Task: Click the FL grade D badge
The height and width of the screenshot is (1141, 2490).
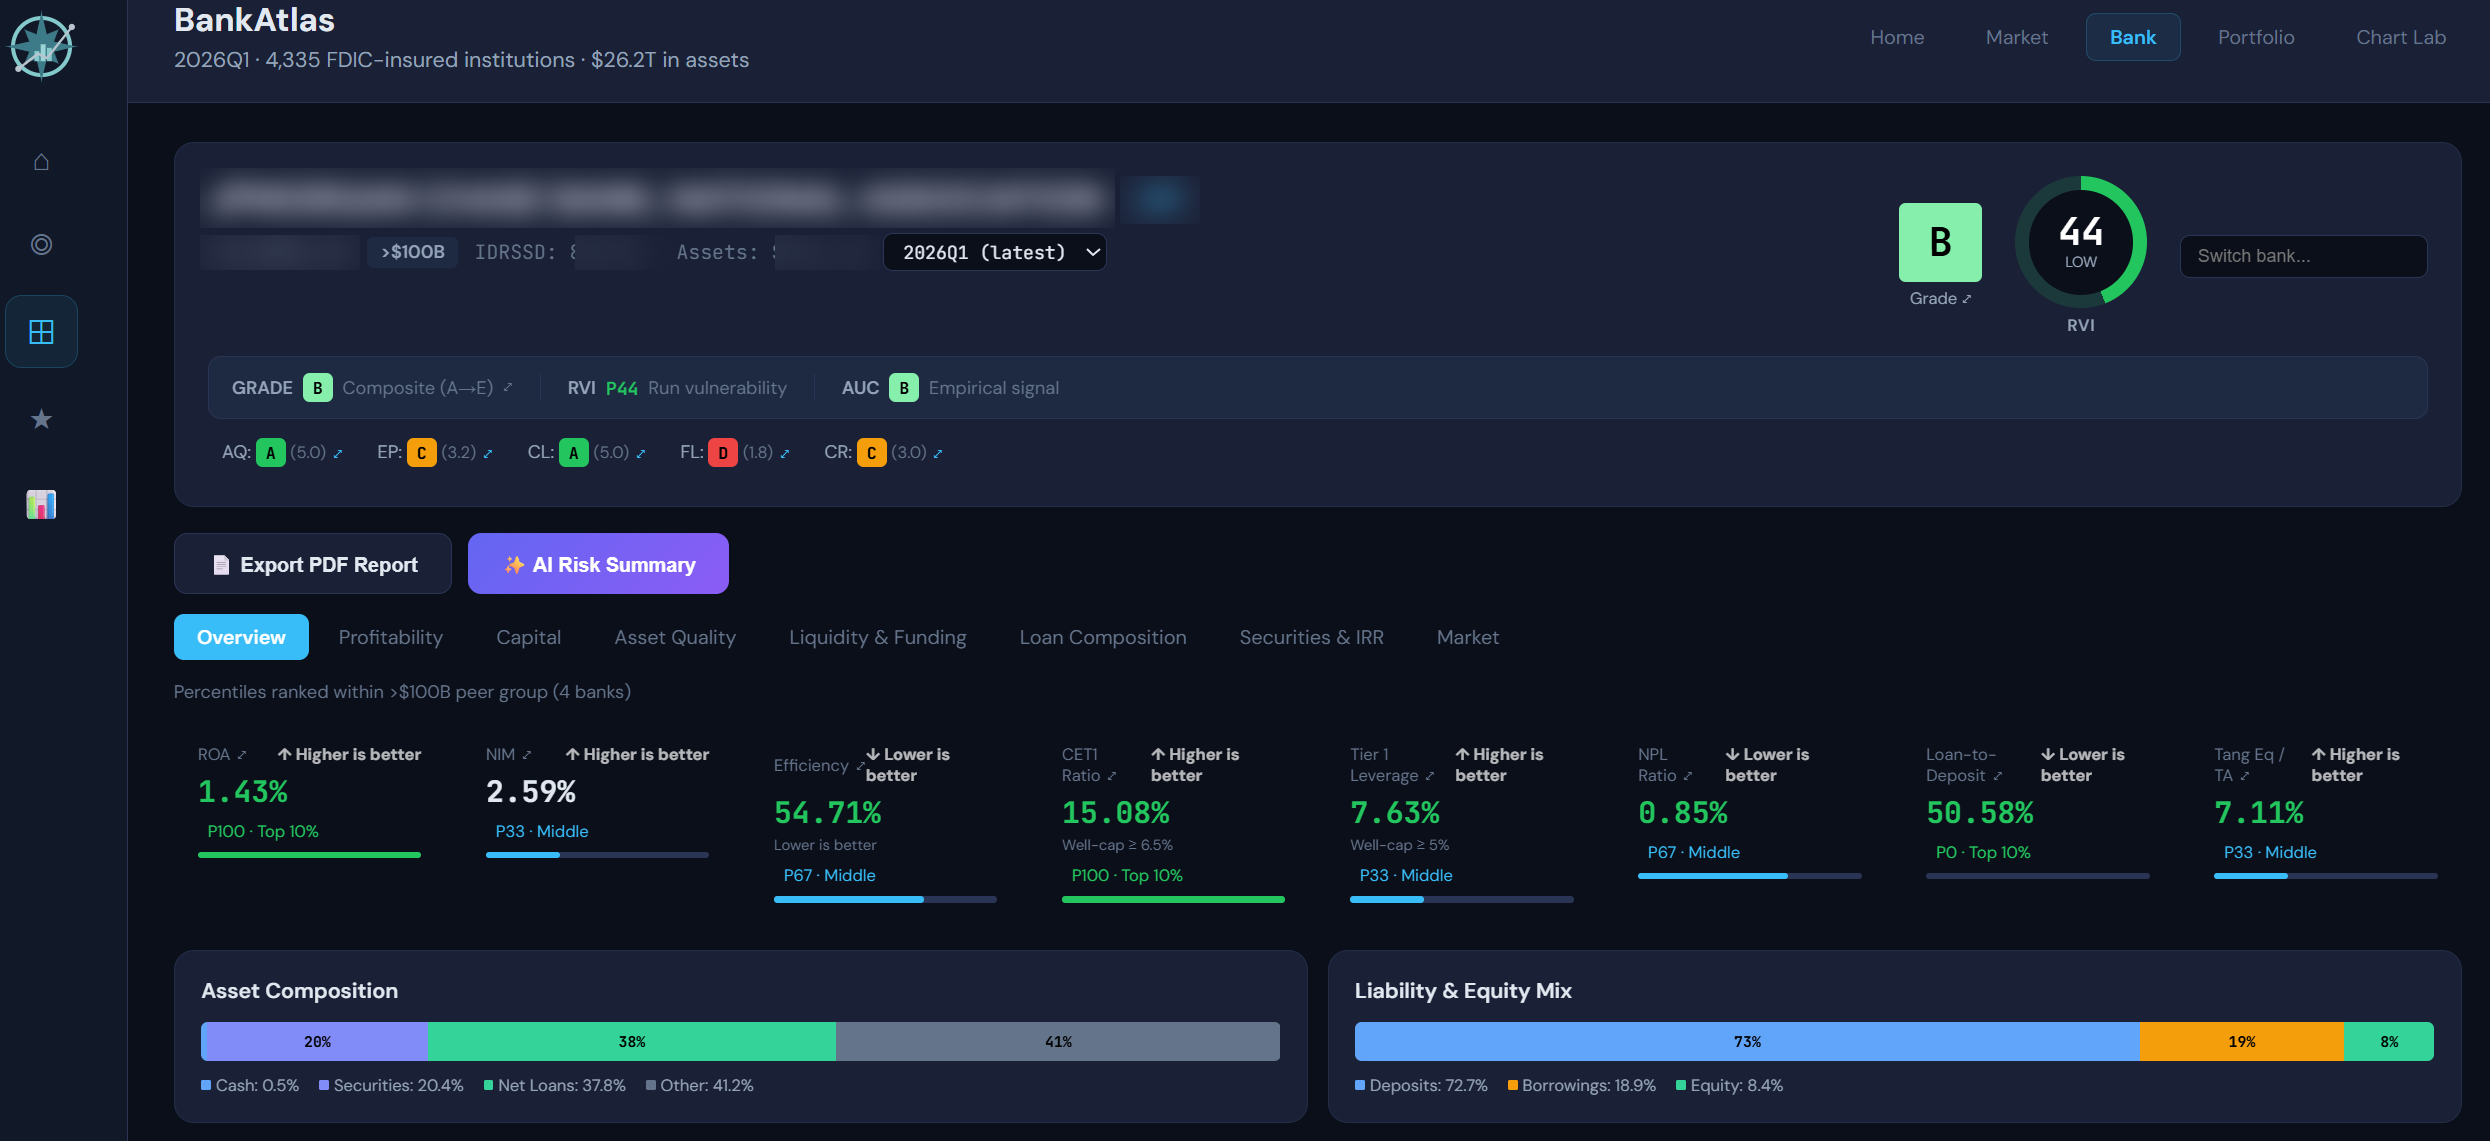Action: coord(723,453)
